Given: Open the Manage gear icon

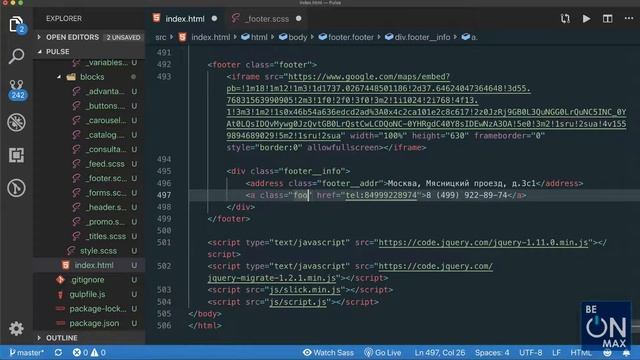Looking at the screenshot, I should click(16, 329).
